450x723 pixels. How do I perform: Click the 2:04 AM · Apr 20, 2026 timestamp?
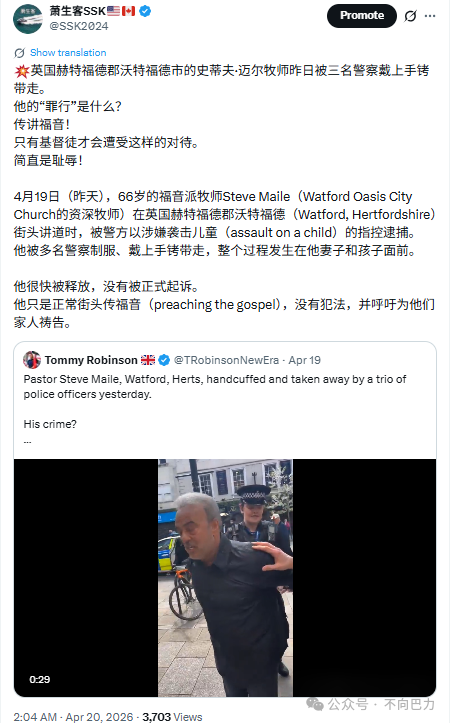(x=73, y=717)
